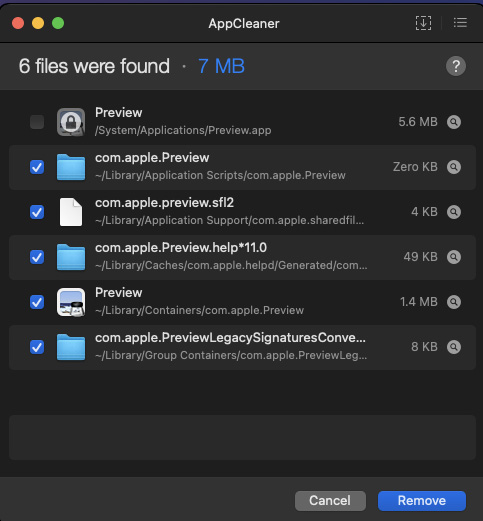Viewport: 483px width, 521px height.
Task: Reveal com.apple.Preview.help*11.0 via magnifier icon
Action: click(x=454, y=257)
